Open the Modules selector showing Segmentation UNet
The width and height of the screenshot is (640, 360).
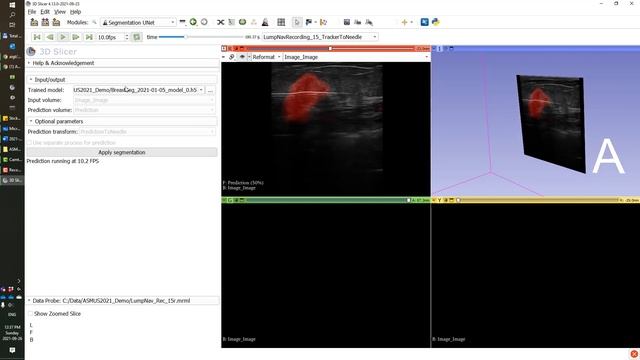tap(138, 22)
